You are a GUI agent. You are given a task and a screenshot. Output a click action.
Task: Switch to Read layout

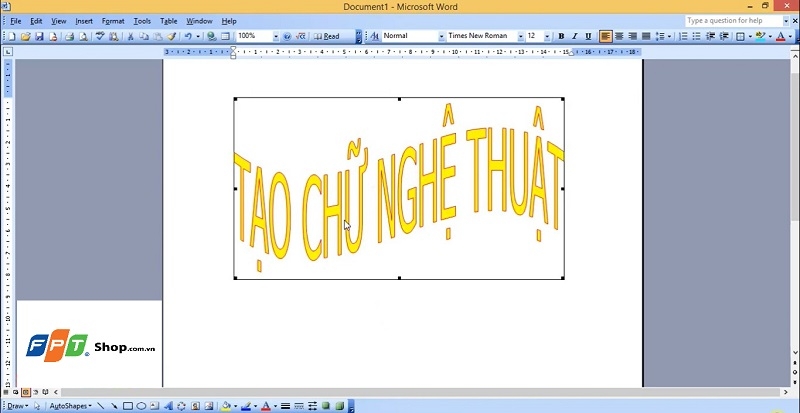tap(327, 36)
